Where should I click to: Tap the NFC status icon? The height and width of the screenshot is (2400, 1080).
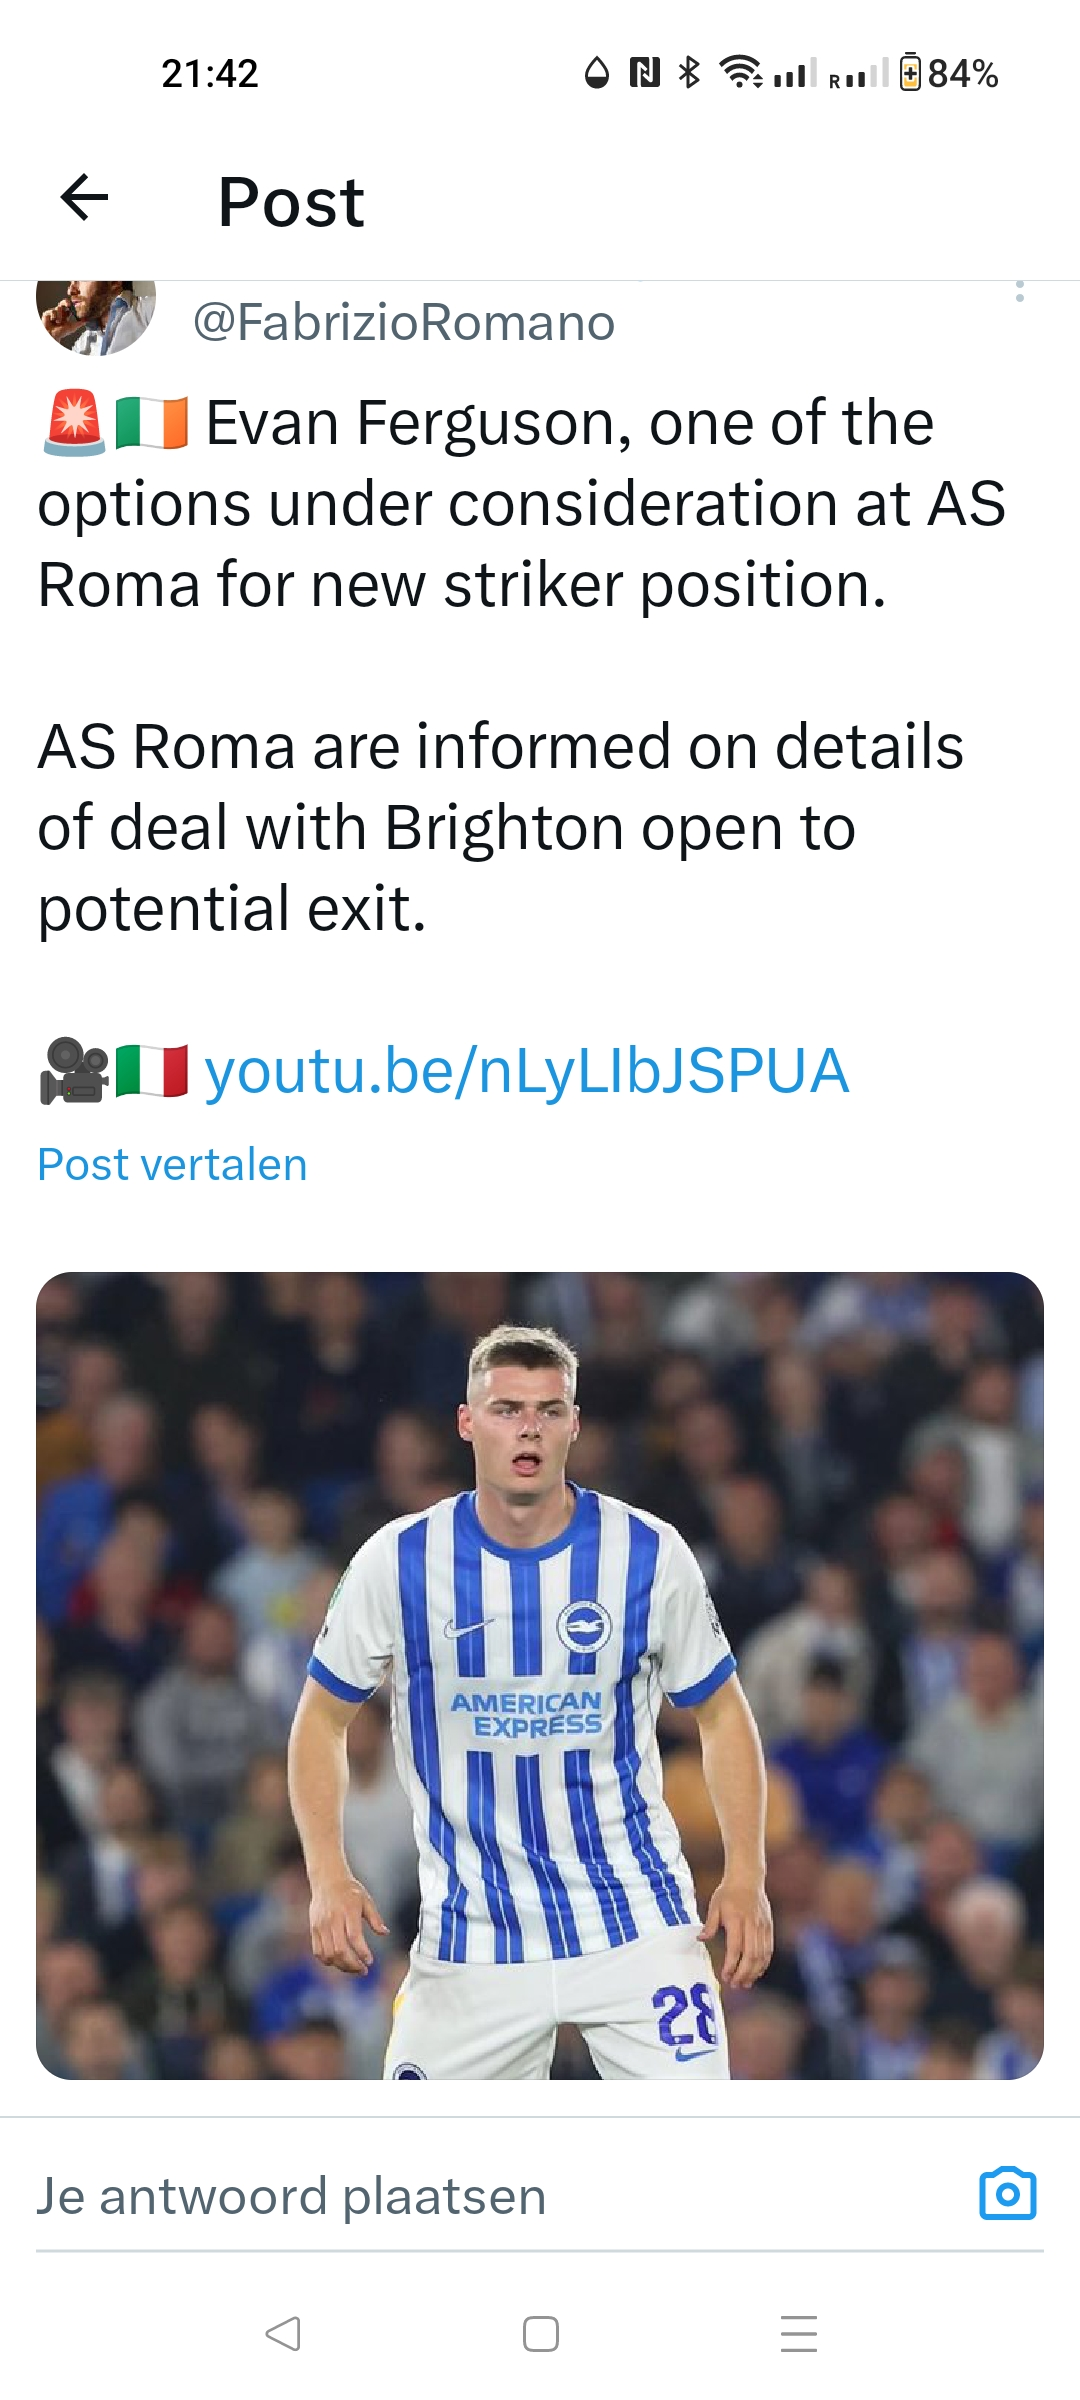point(644,72)
